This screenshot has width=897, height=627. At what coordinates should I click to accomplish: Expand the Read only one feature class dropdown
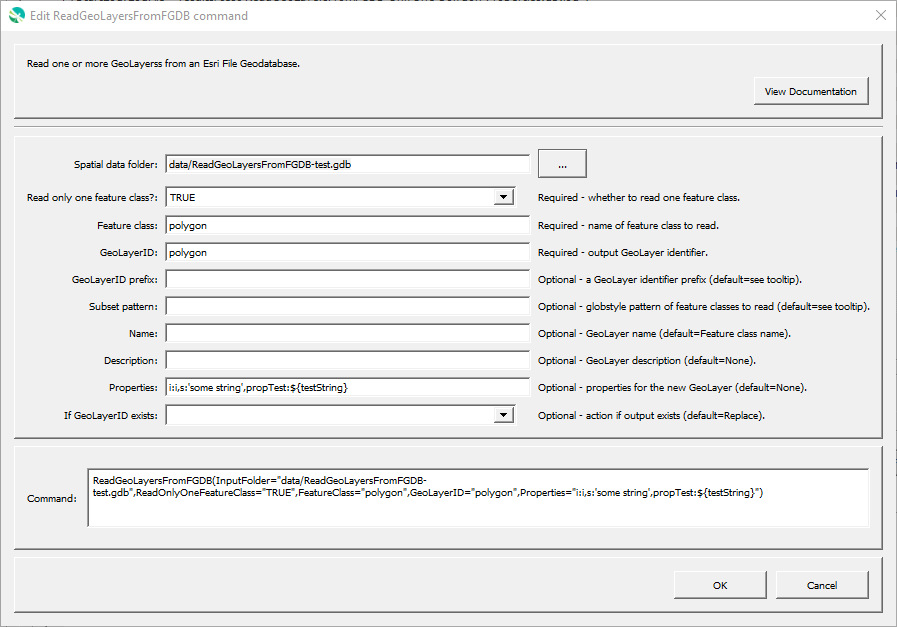tap(503, 197)
